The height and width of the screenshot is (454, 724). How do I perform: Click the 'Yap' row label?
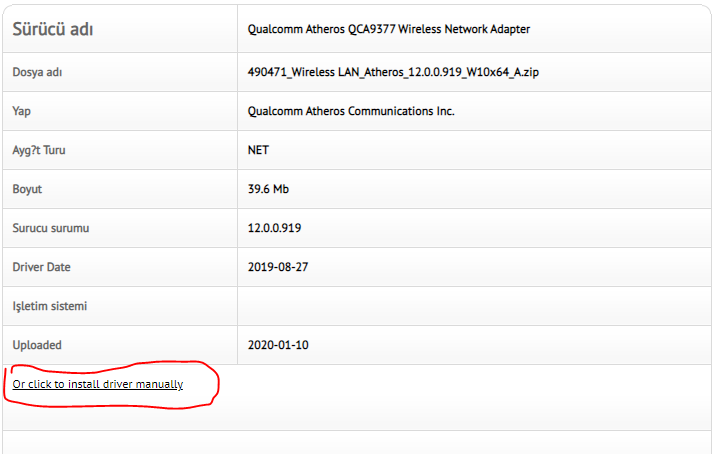click(22, 111)
